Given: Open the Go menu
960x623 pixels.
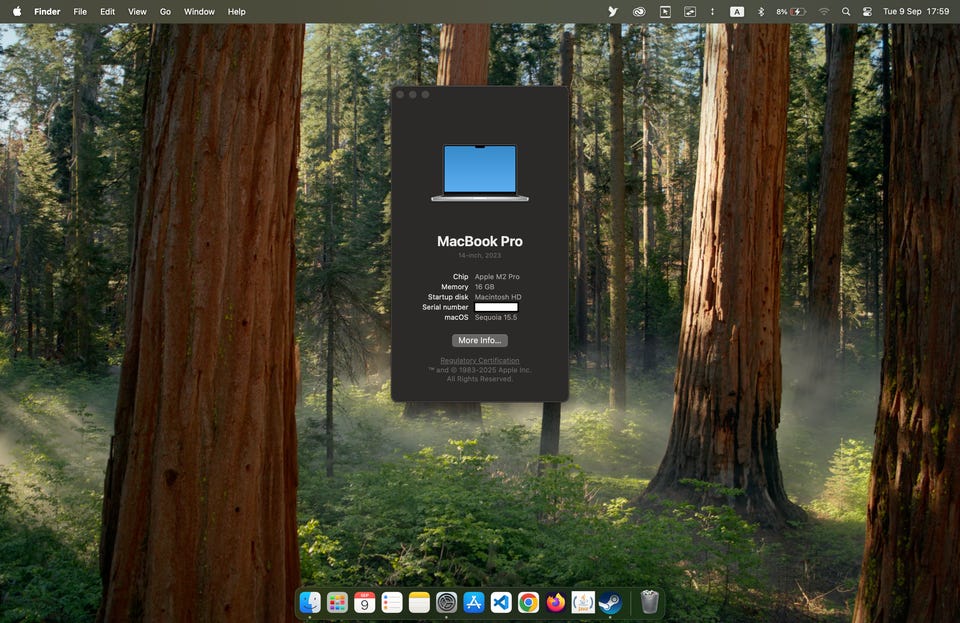Looking at the screenshot, I should click(x=165, y=11).
